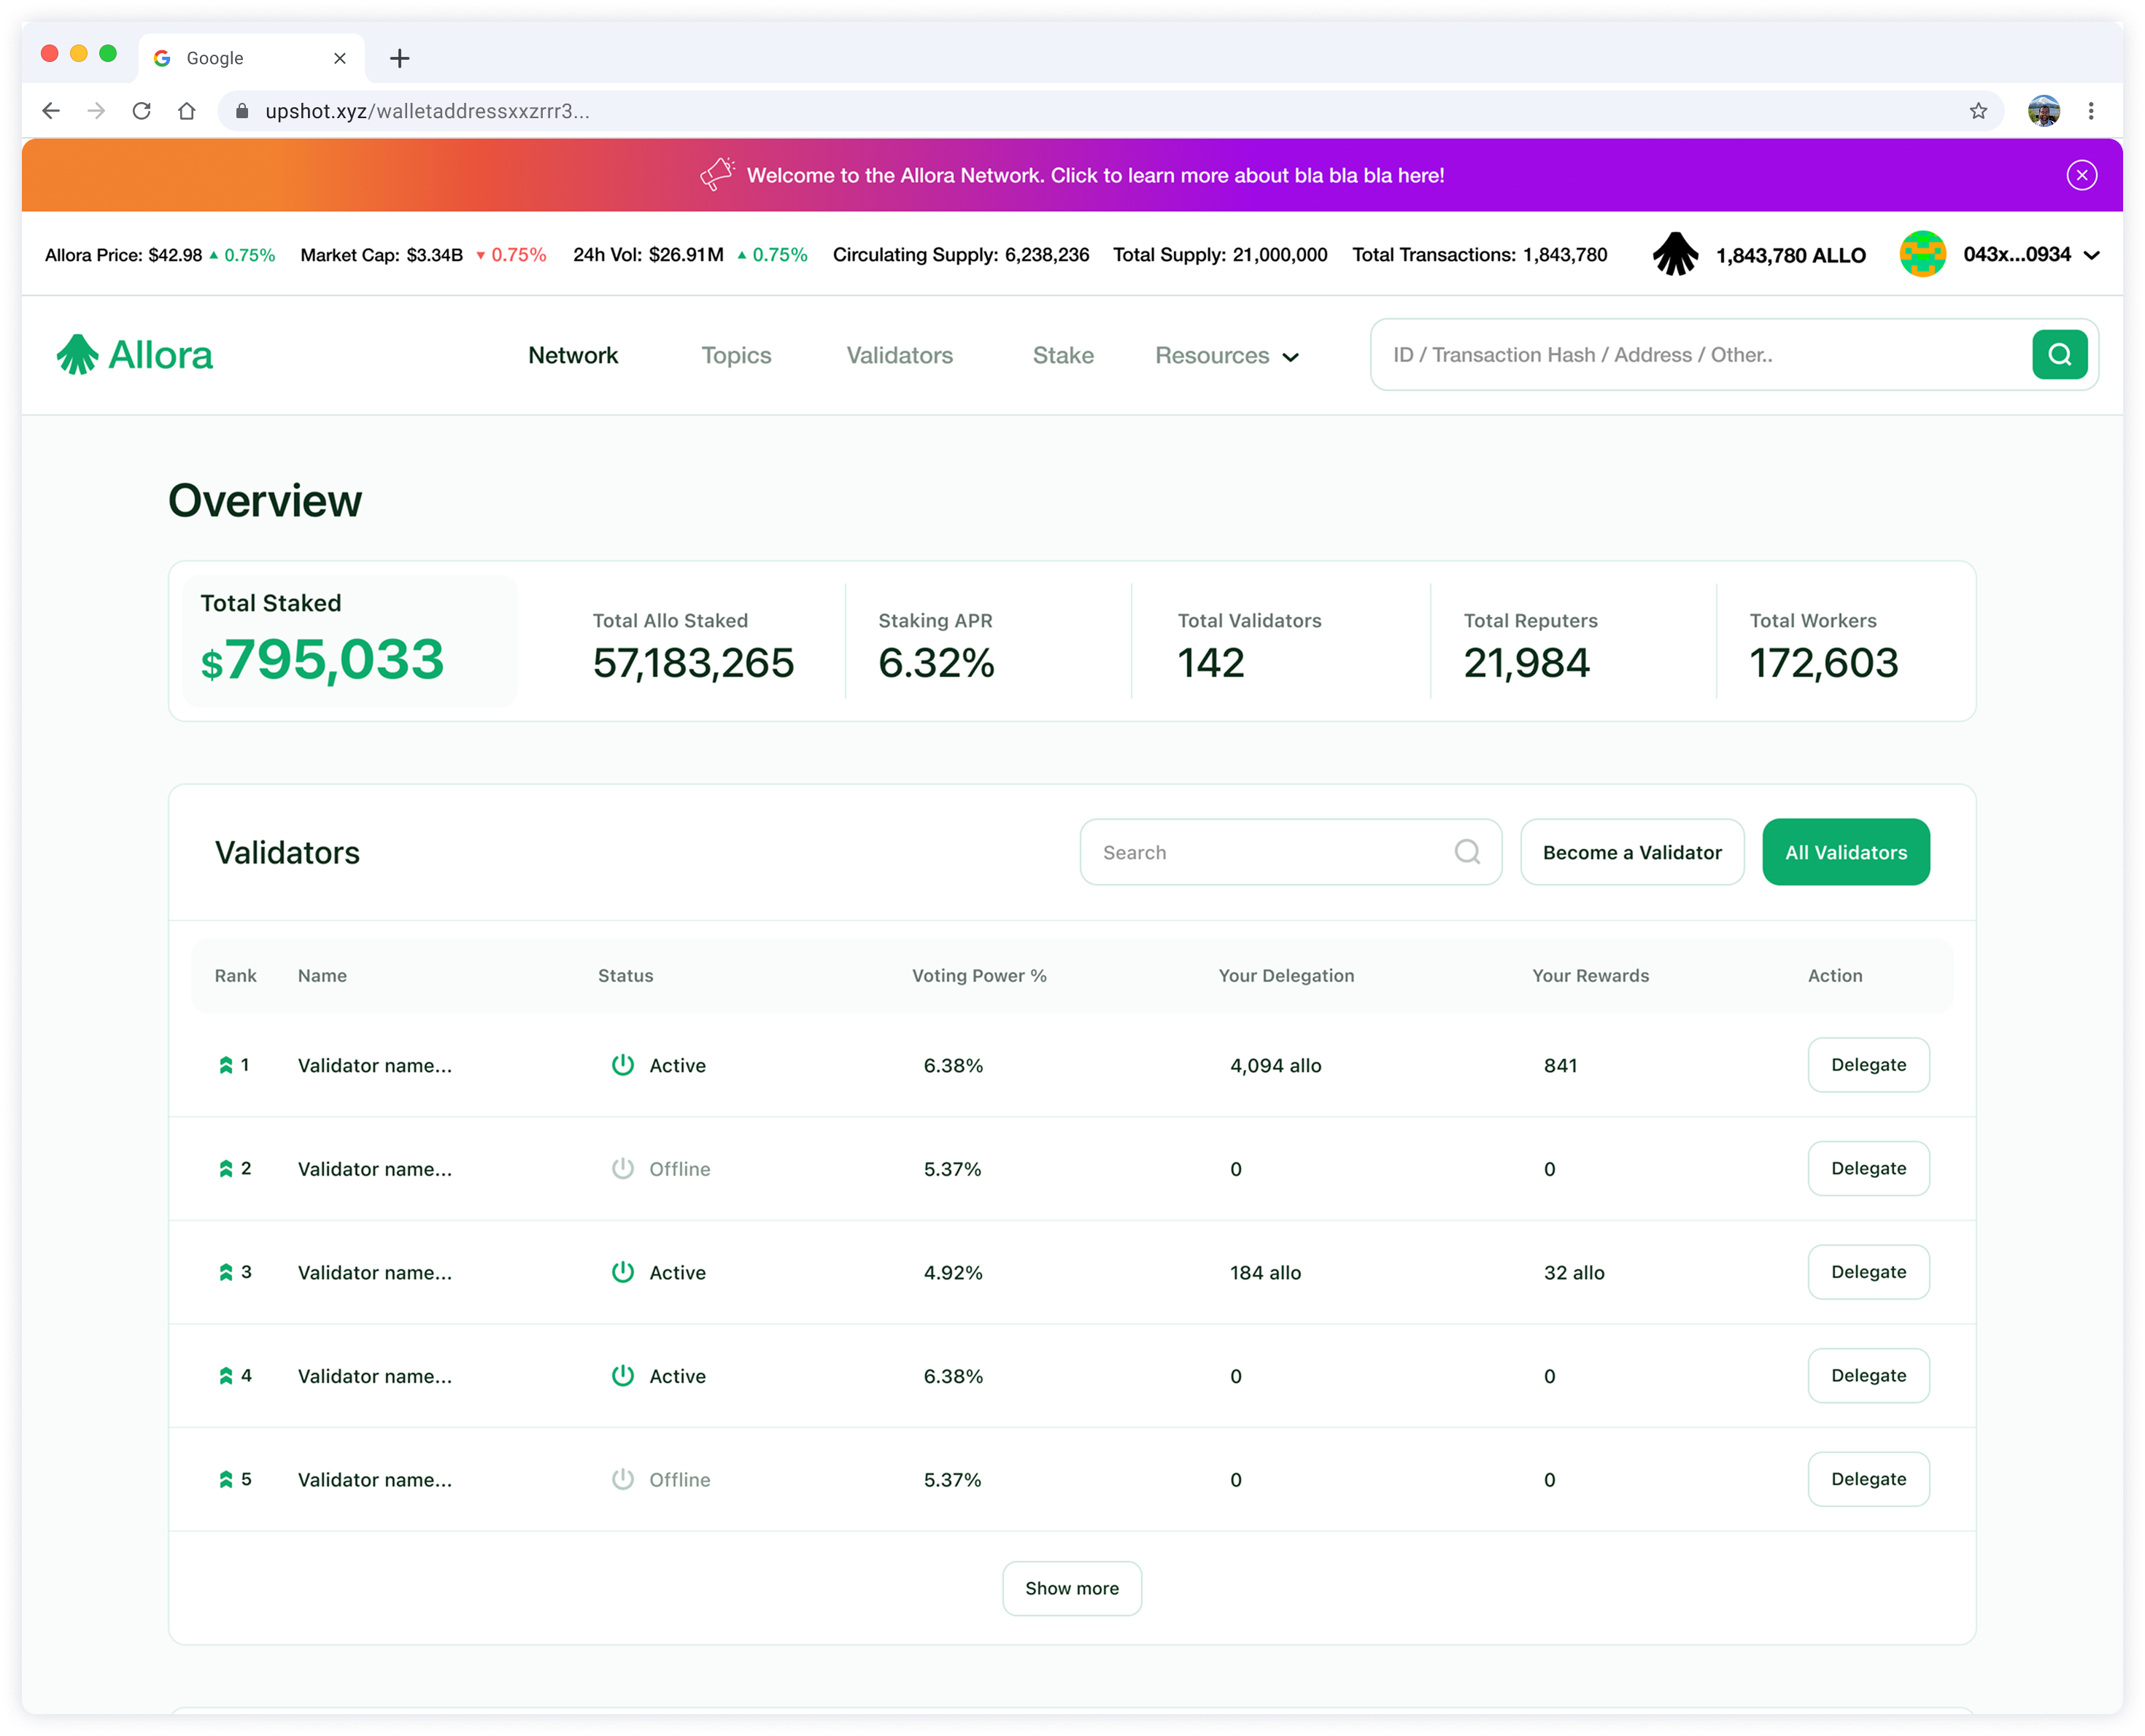Click magnifier icon in validators search

coord(1466,851)
